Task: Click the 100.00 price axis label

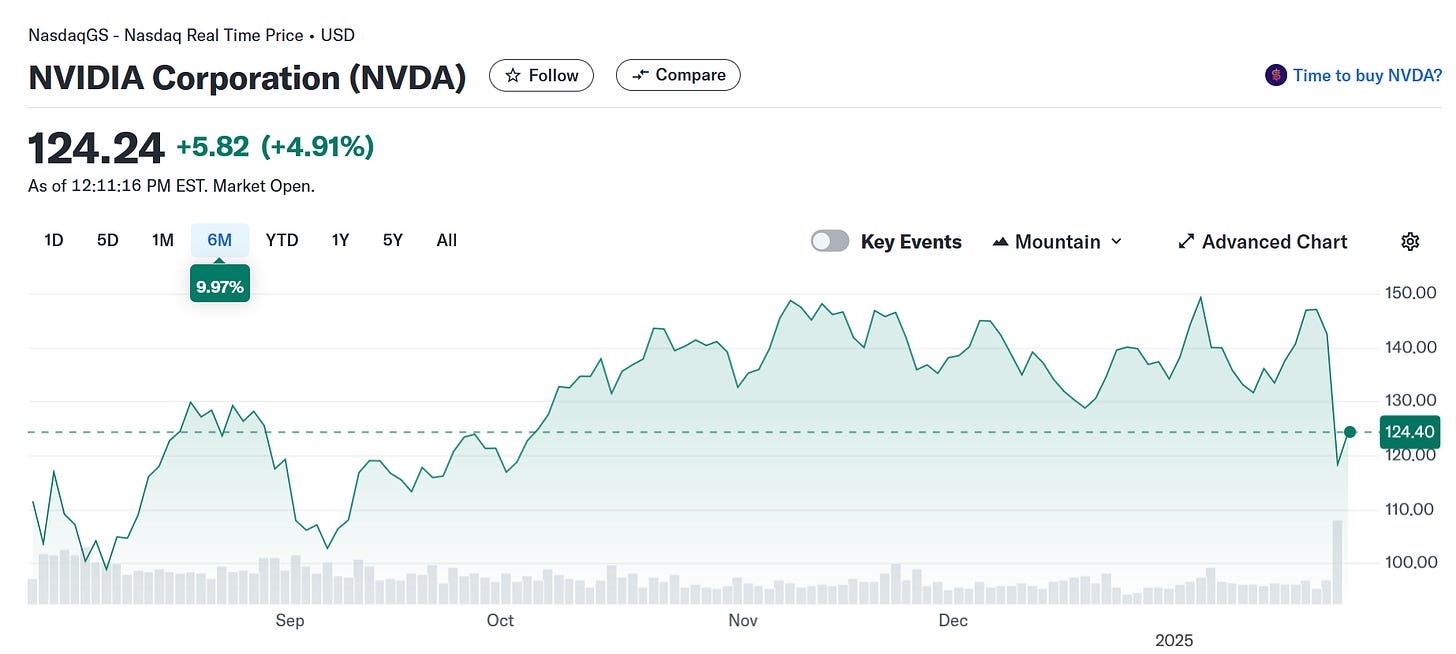Action: point(1410,562)
